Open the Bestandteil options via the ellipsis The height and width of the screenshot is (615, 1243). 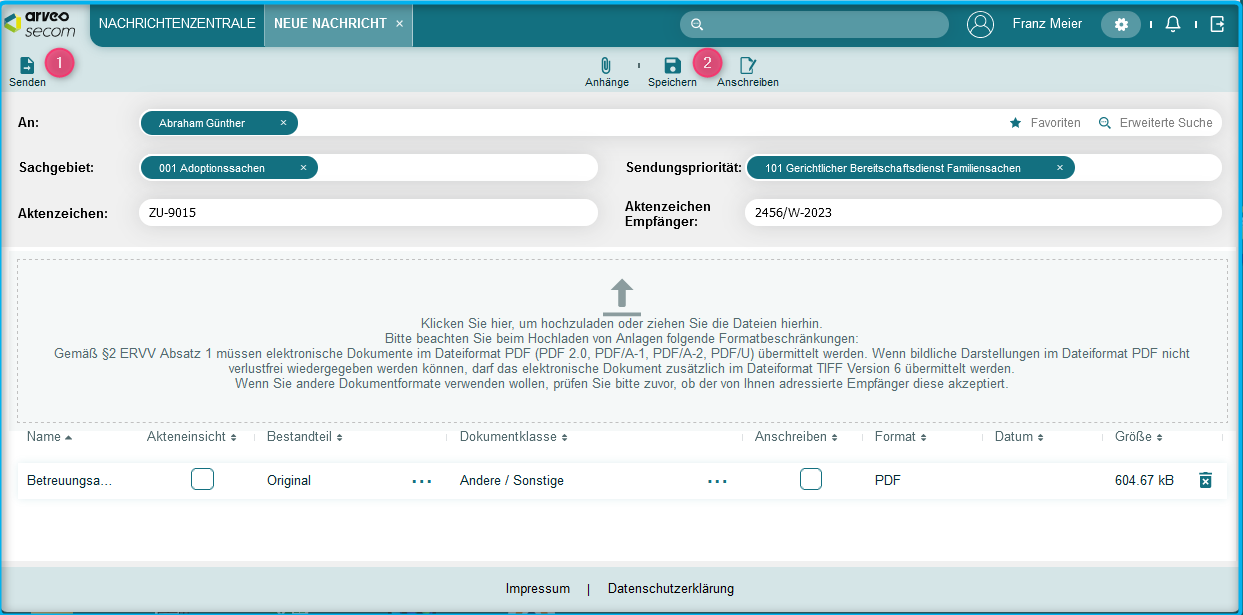(421, 480)
